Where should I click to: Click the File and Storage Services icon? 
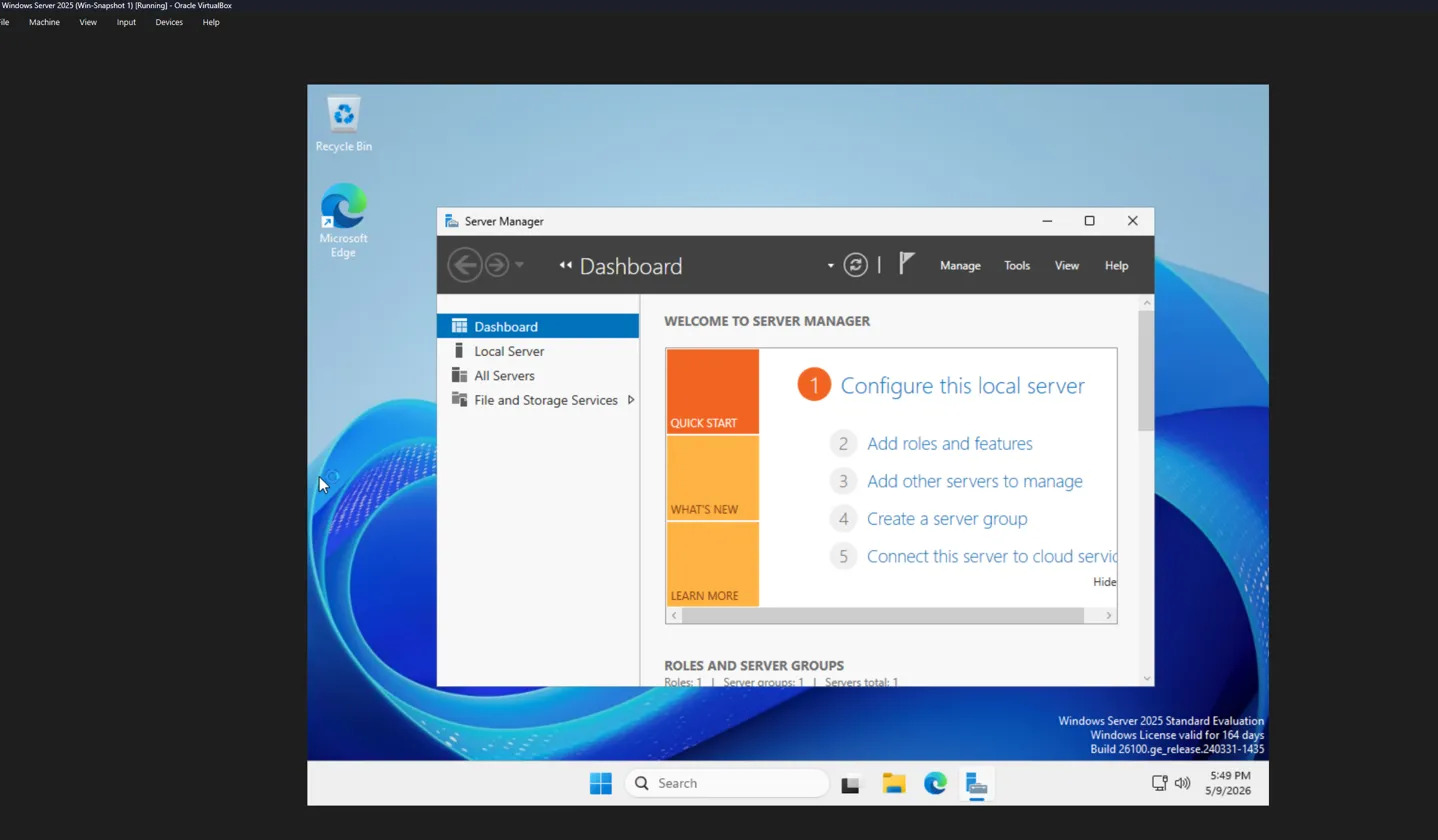click(x=459, y=399)
